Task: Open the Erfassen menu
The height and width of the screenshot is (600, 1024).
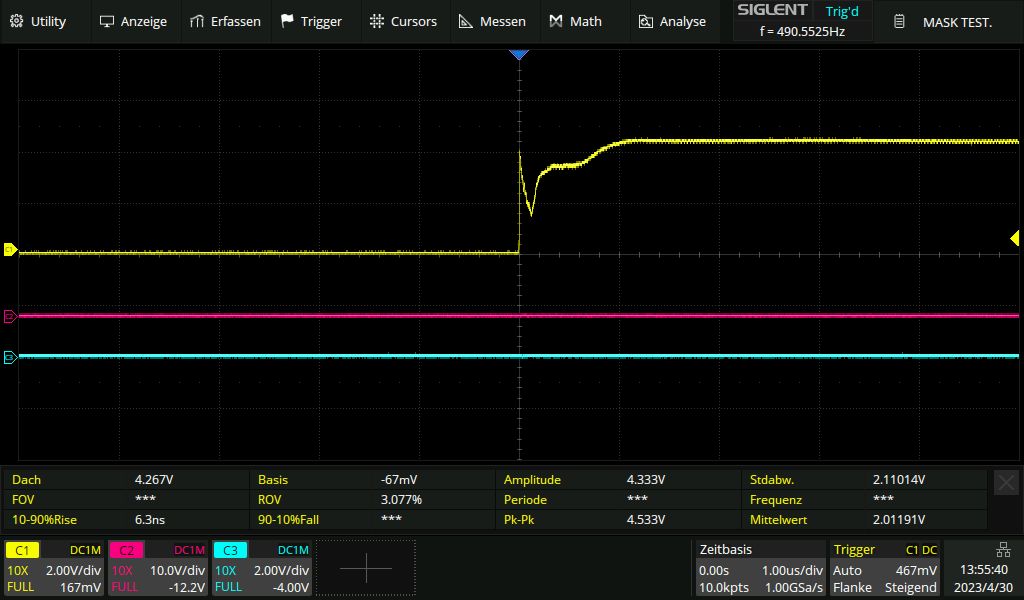Action: (x=225, y=22)
